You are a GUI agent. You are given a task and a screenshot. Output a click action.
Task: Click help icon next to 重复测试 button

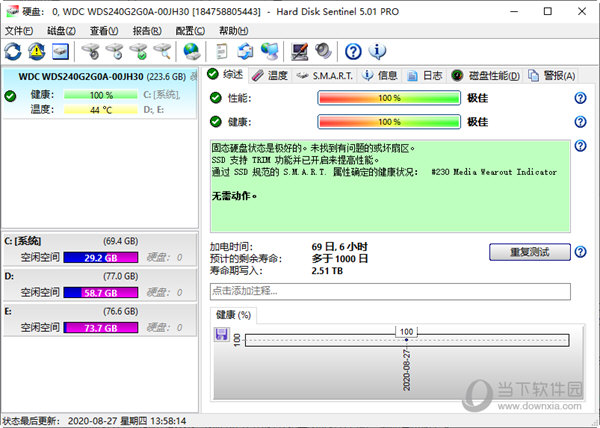coord(580,252)
